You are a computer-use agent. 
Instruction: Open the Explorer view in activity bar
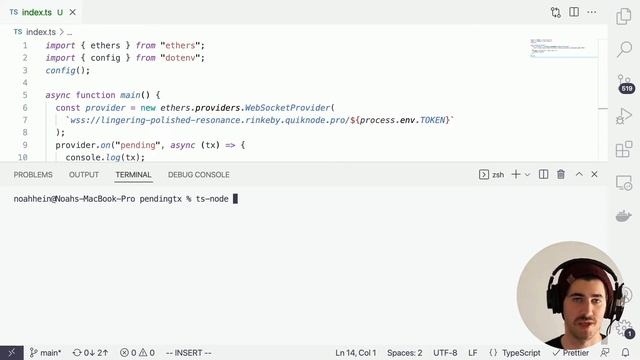click(x=624, y=16)
